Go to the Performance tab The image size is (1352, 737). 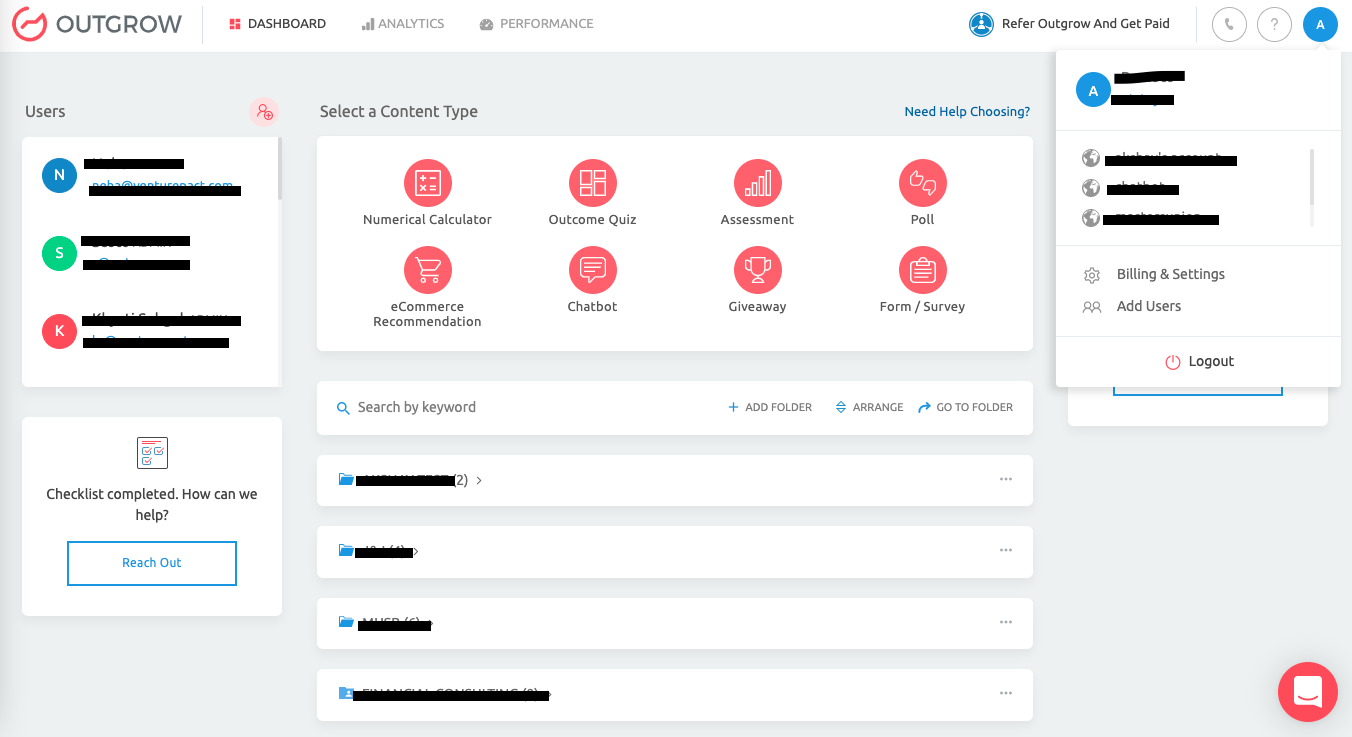pyautogui.click(x=536, y=24)
